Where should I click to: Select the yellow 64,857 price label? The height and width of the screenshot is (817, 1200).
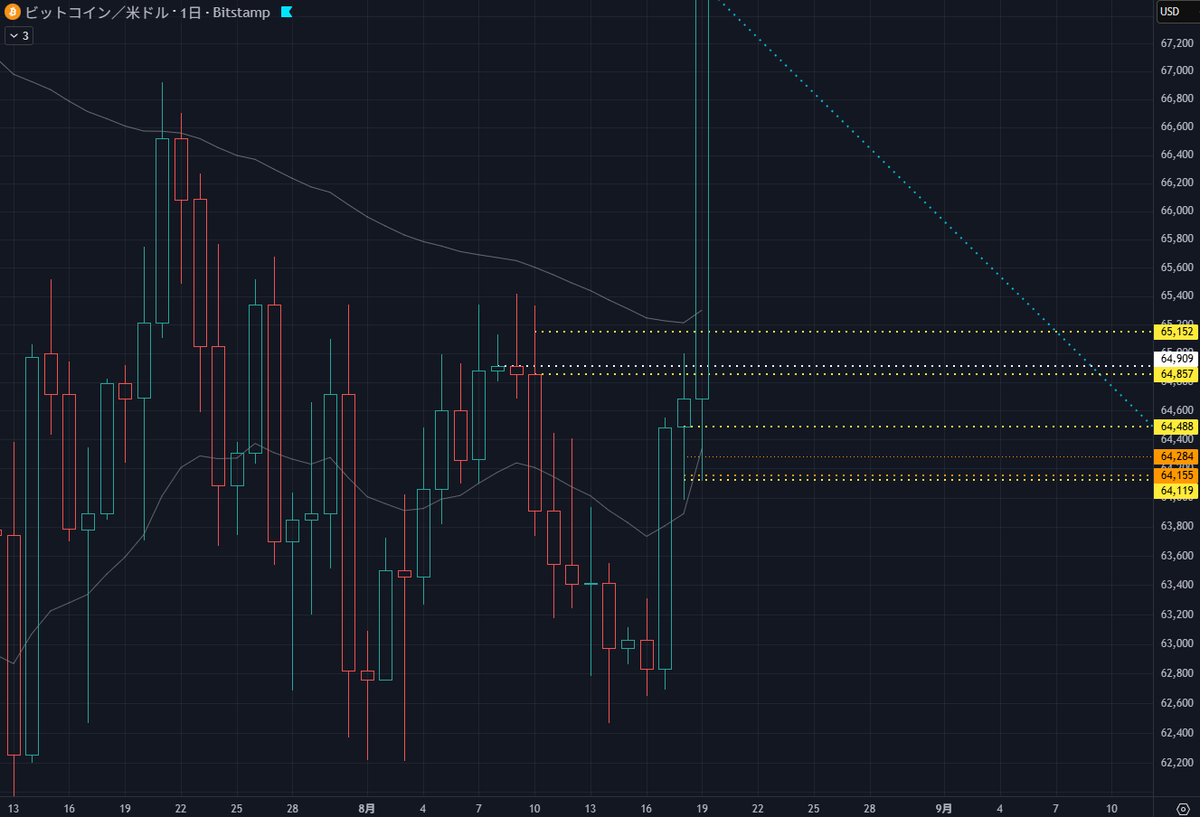point(1175,374)
